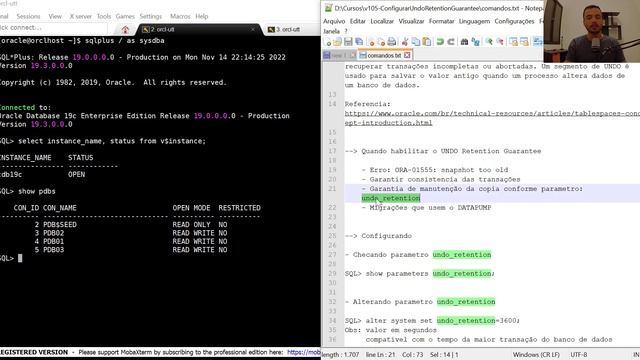640x360 pixels.
Task: Open the Macros menu in MobaXterm
Action: point(180,16)
